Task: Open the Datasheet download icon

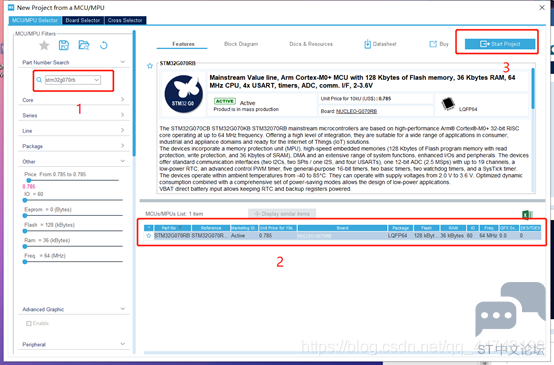Action: [367, 44]
